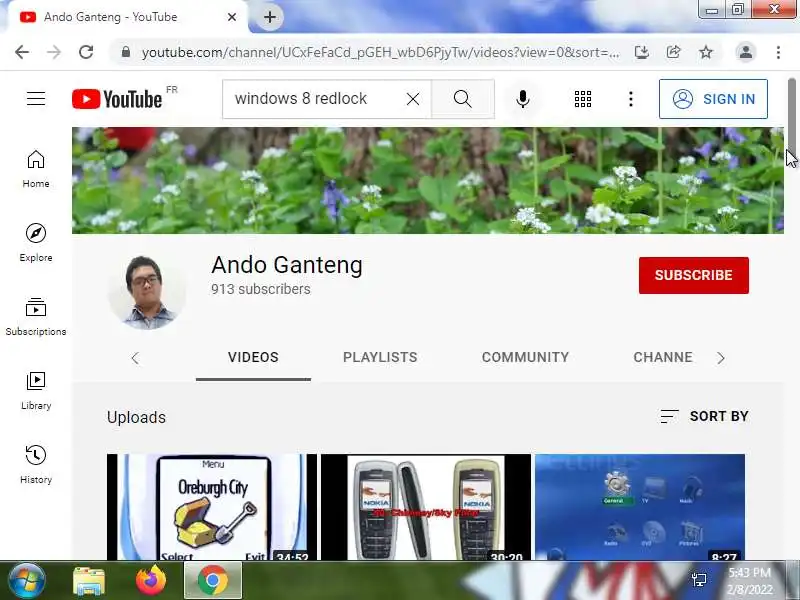View site information via lock icon
Image resolution: width=800 pixels, height=600 pixels.
point(126,52)
